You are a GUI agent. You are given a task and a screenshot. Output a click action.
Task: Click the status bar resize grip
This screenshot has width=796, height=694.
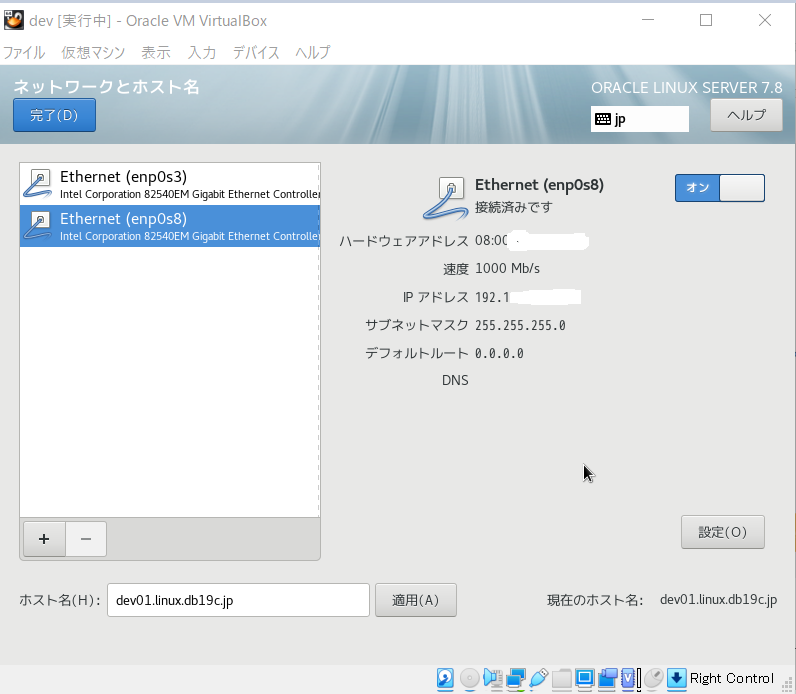coord(787,686)
